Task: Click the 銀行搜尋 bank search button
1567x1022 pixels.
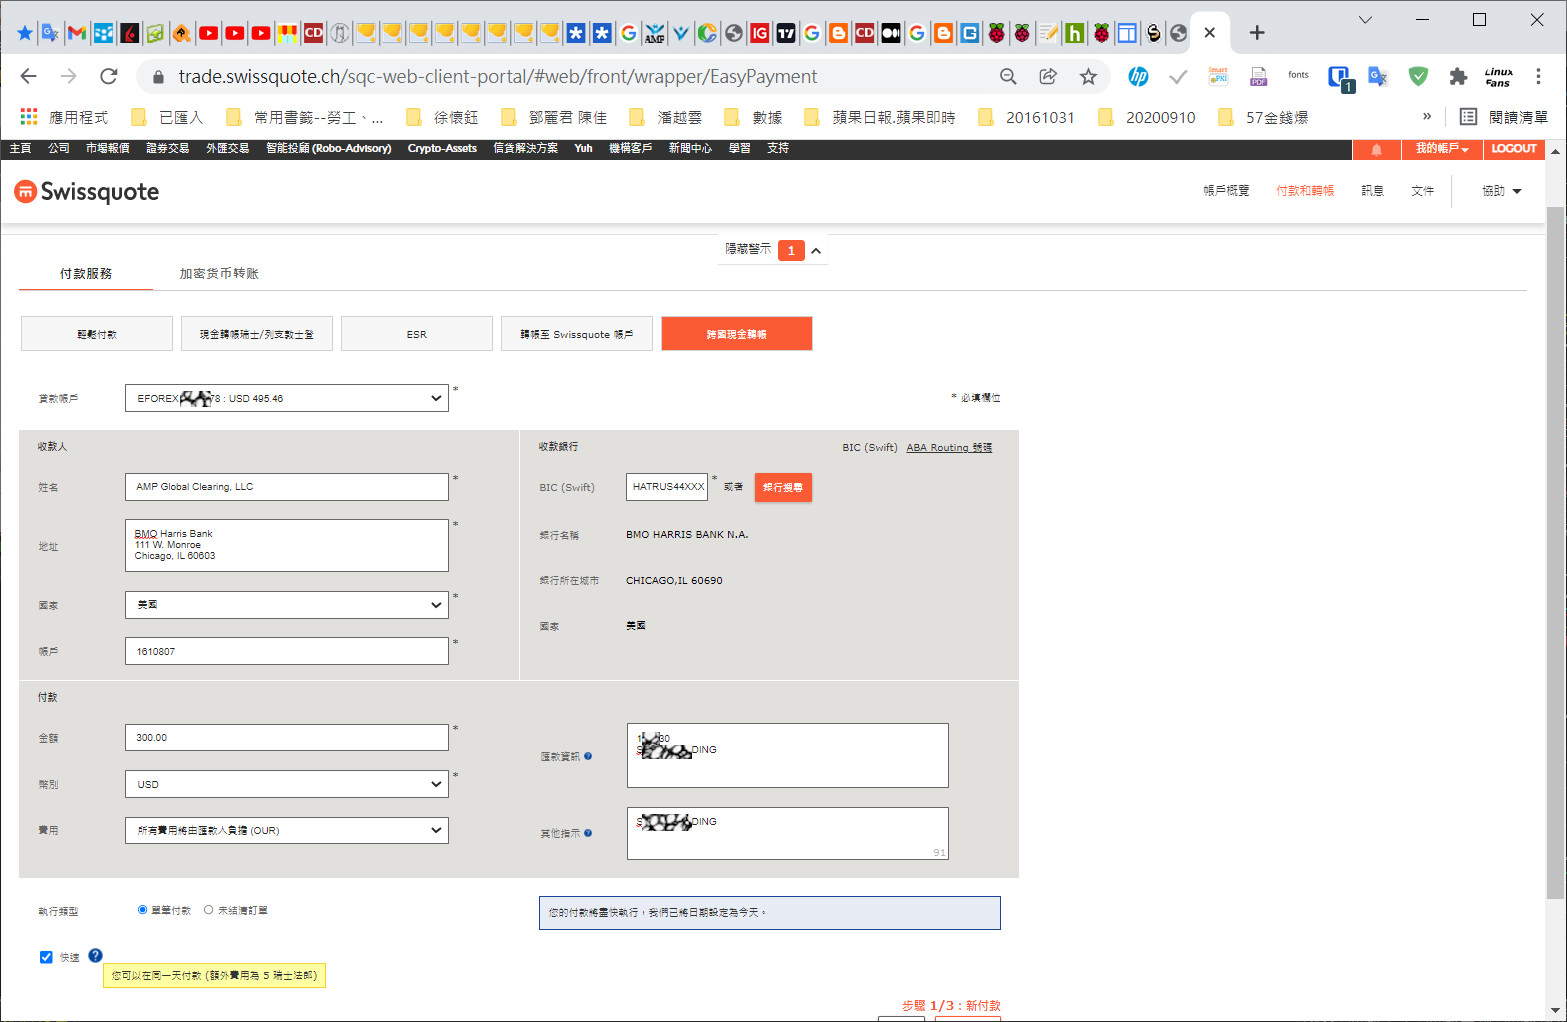Action: [x=783, y=487]
